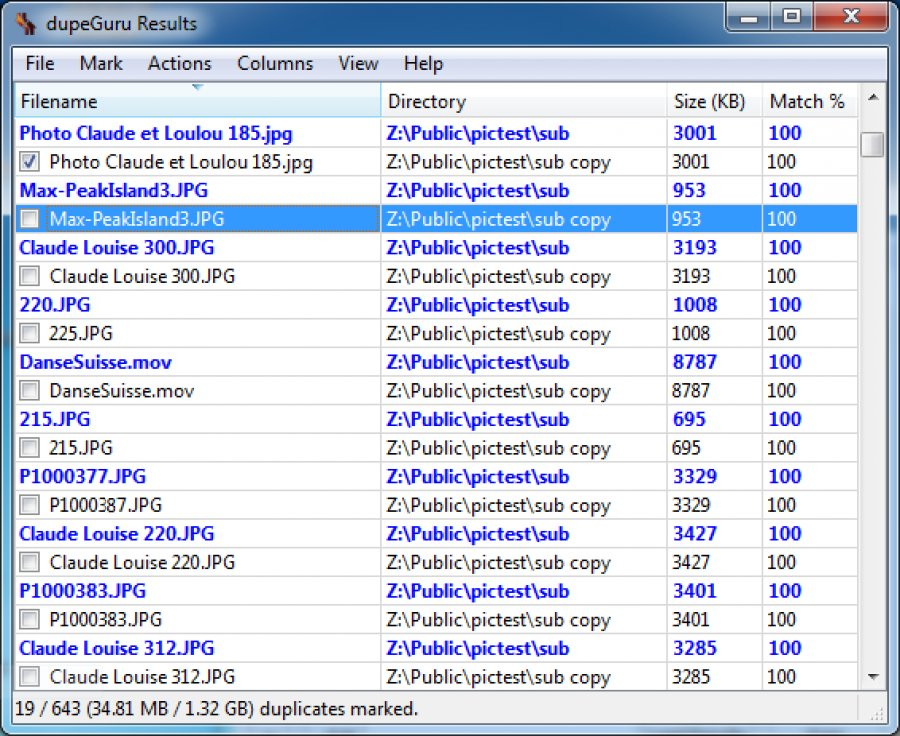
Task: Click the scrollbar up arrow
Action: point(873,99)
